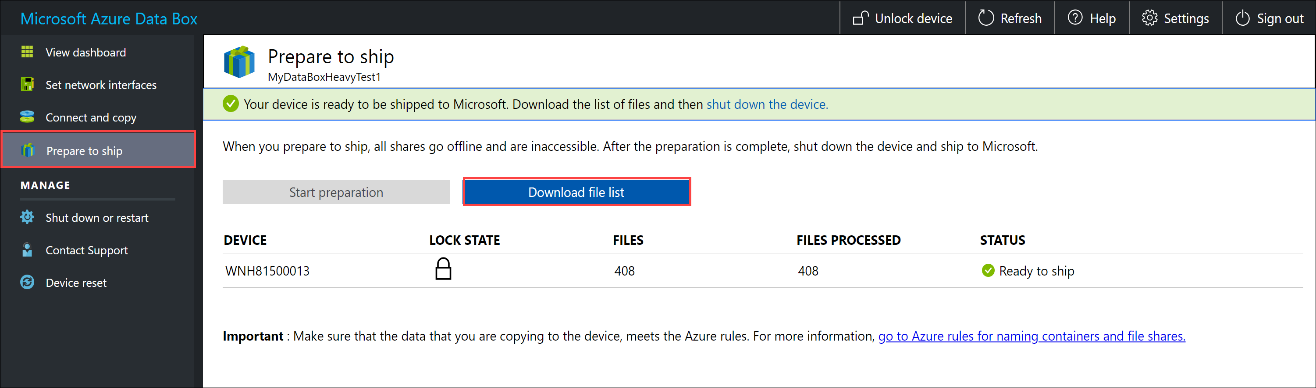Click the Unlock device padlock icon
Screen dimensions: 1316x388
(860, 18)
